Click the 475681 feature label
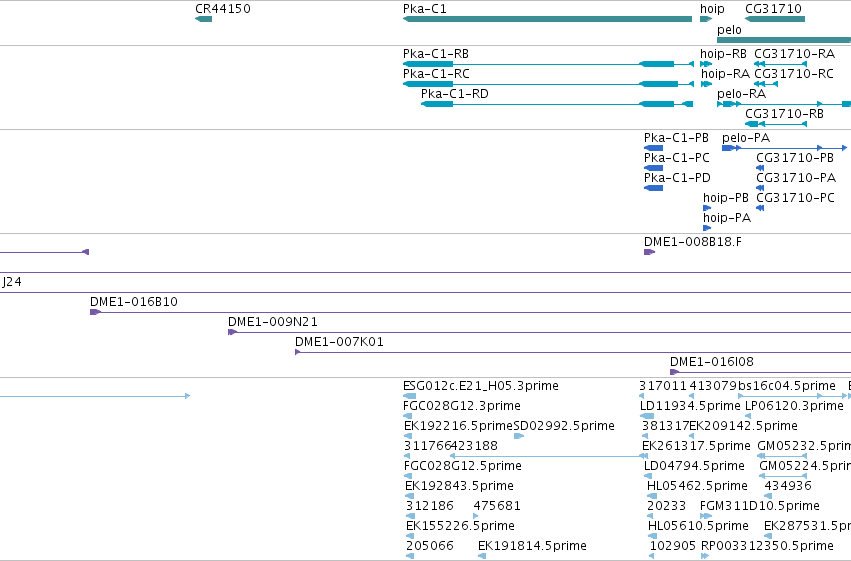The image size is (851, 561). point(497,506)
